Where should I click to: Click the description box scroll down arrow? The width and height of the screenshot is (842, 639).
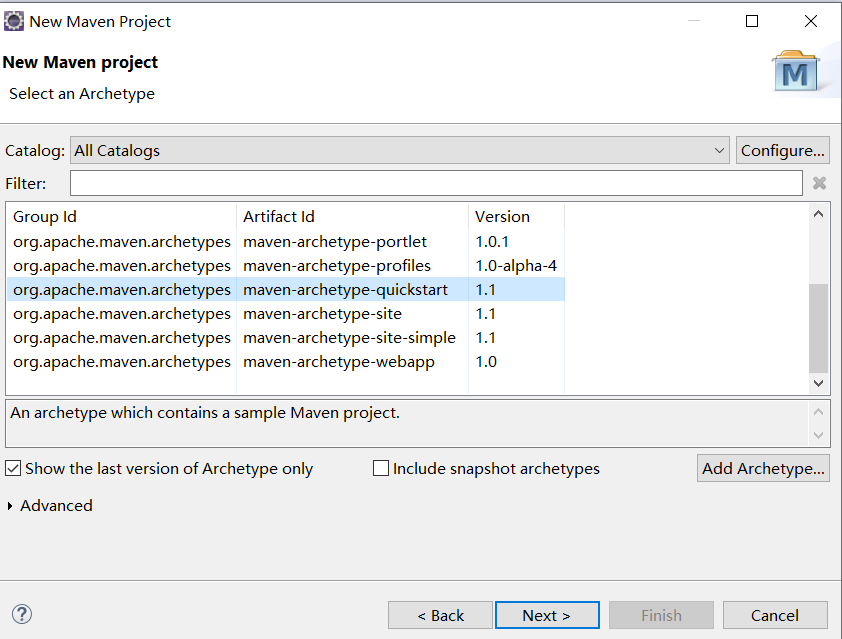click(818, 435)
